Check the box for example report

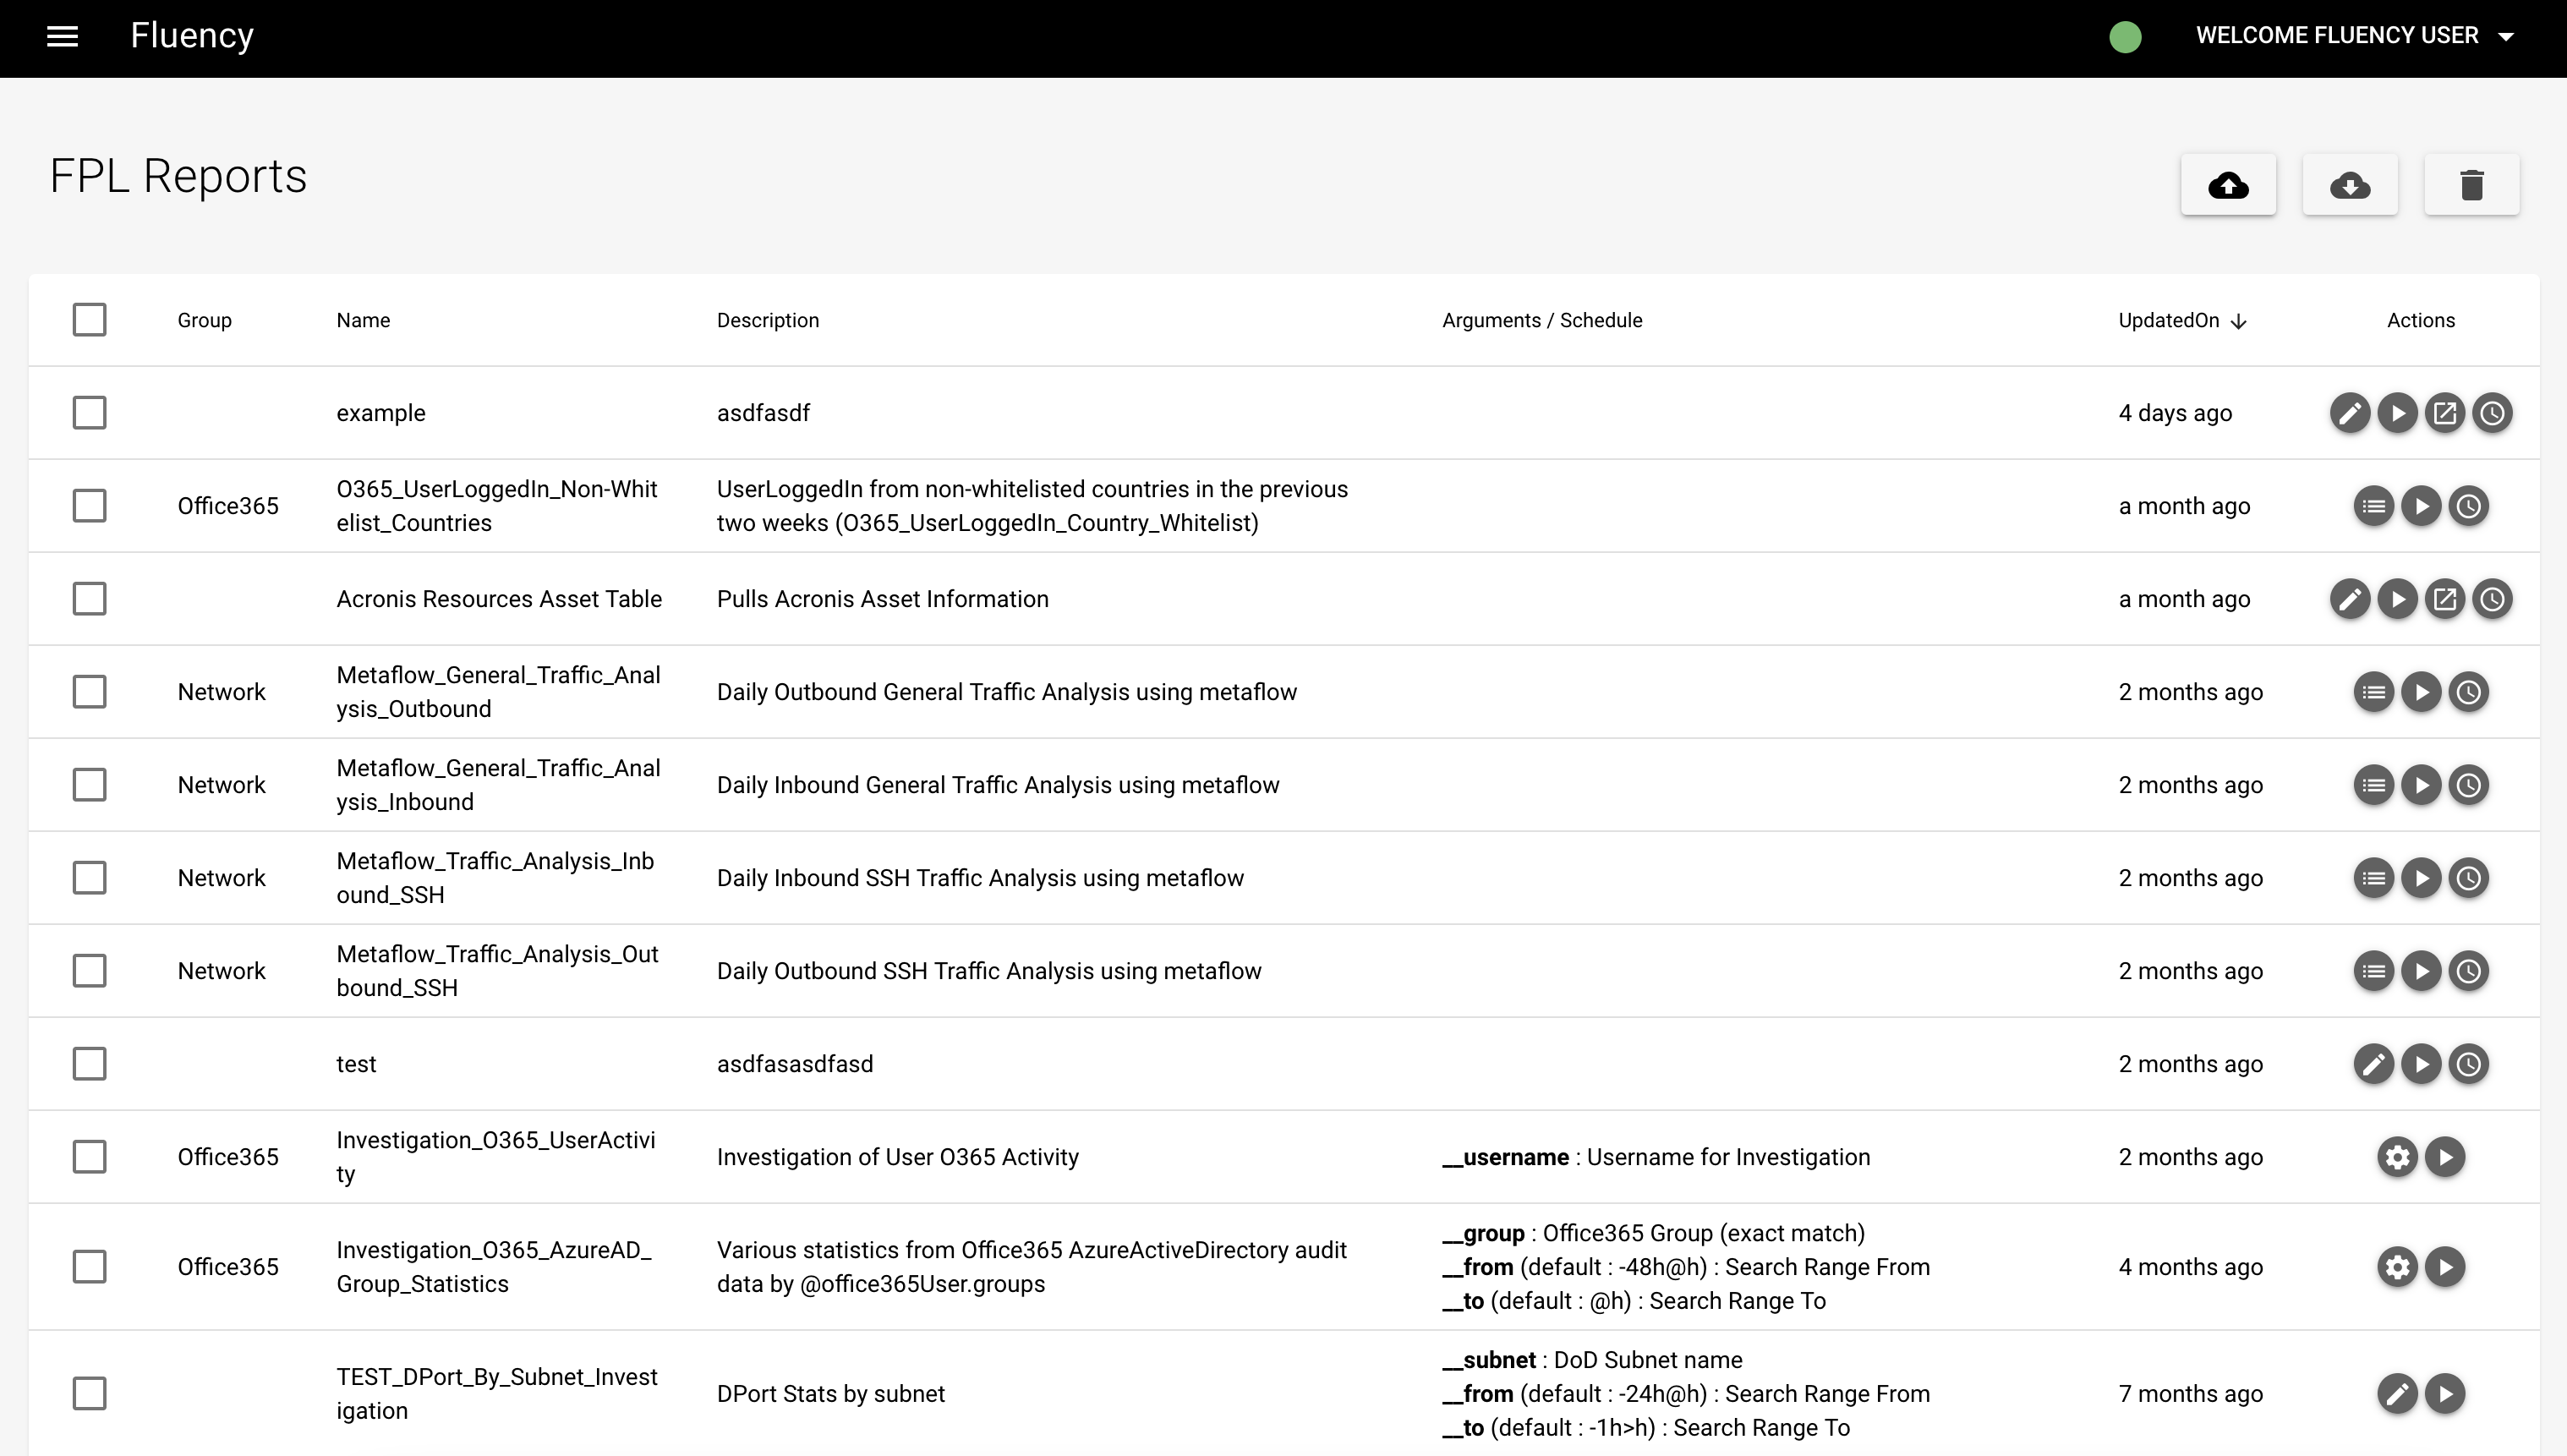[x=89, y=413]
